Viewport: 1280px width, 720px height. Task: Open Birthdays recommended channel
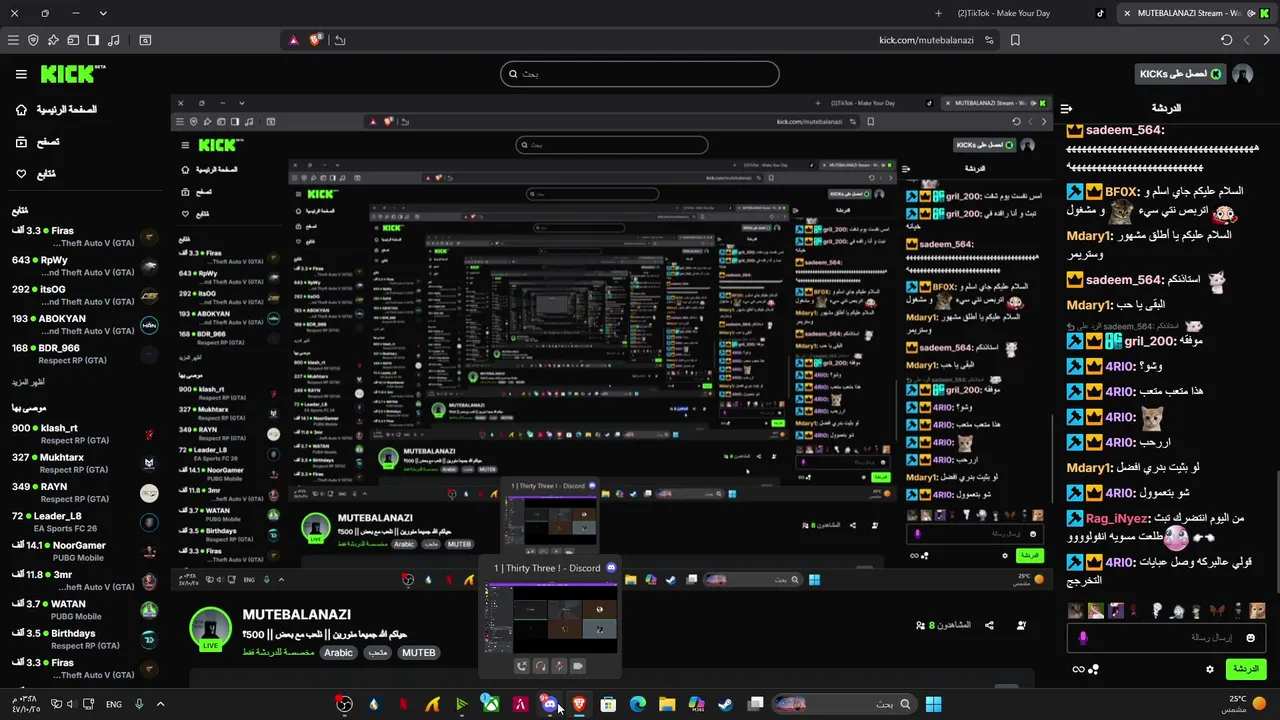click(x=85, y=639)
